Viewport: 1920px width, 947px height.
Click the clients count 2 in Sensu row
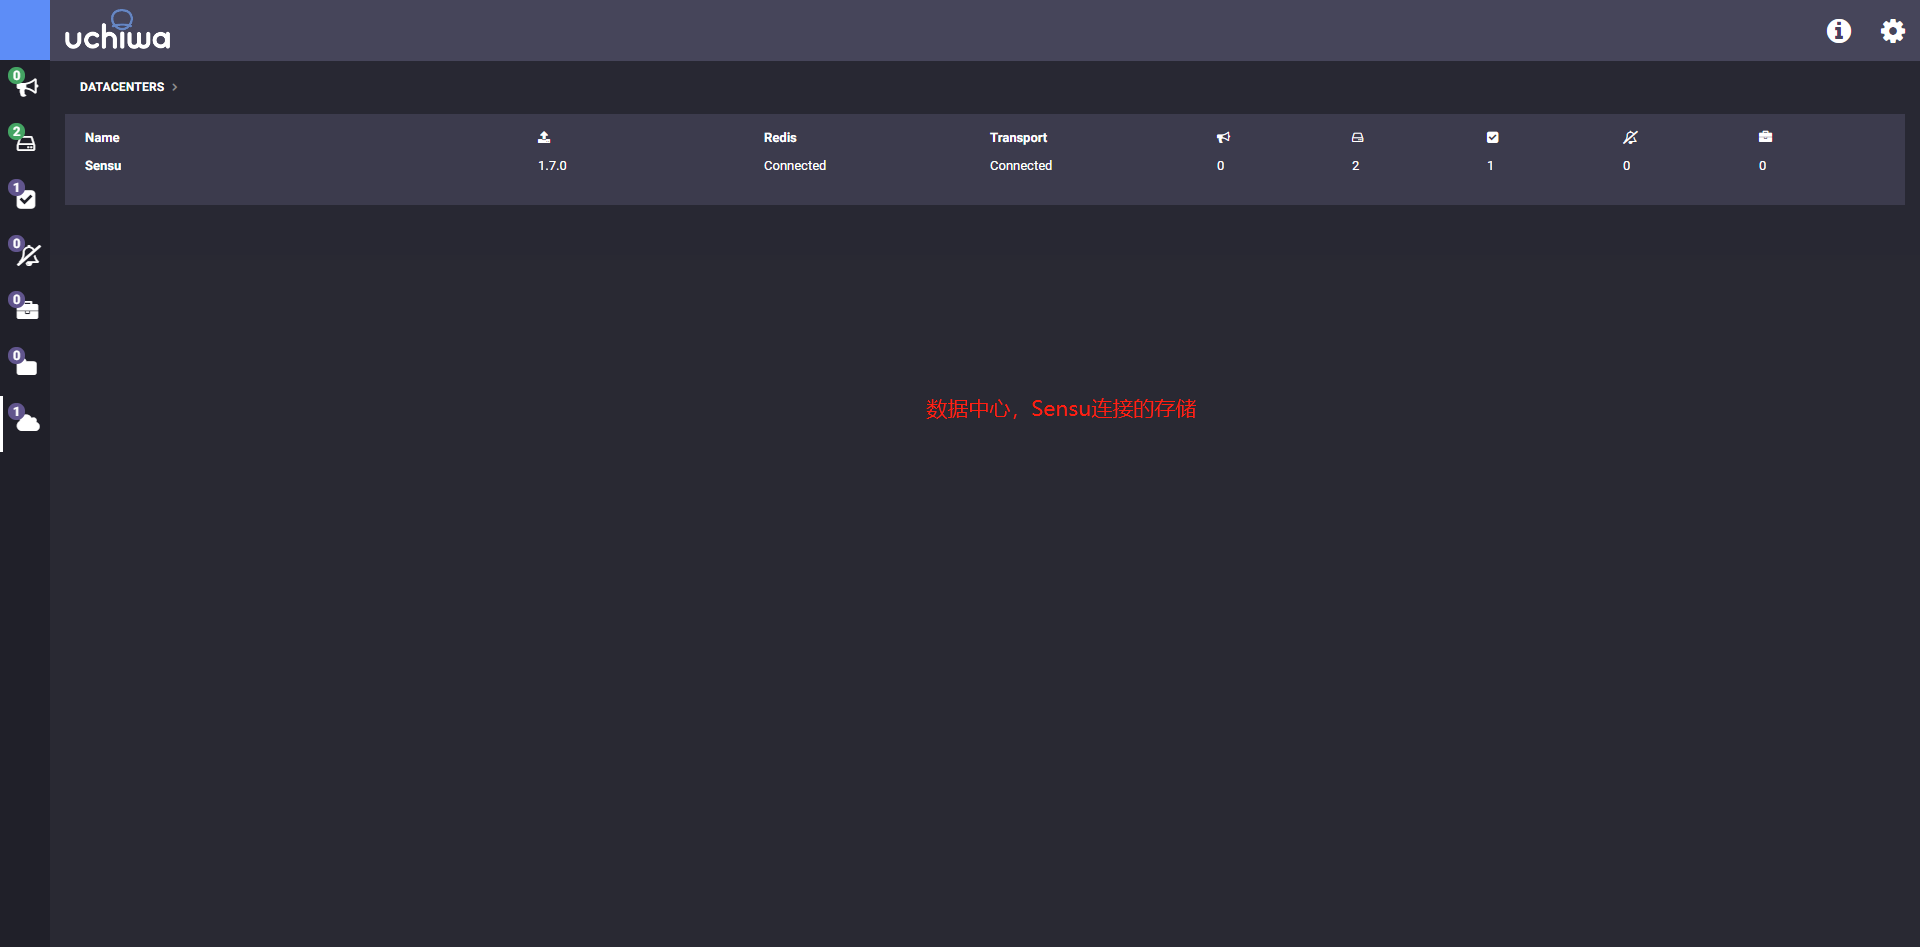coord(1355,166)
